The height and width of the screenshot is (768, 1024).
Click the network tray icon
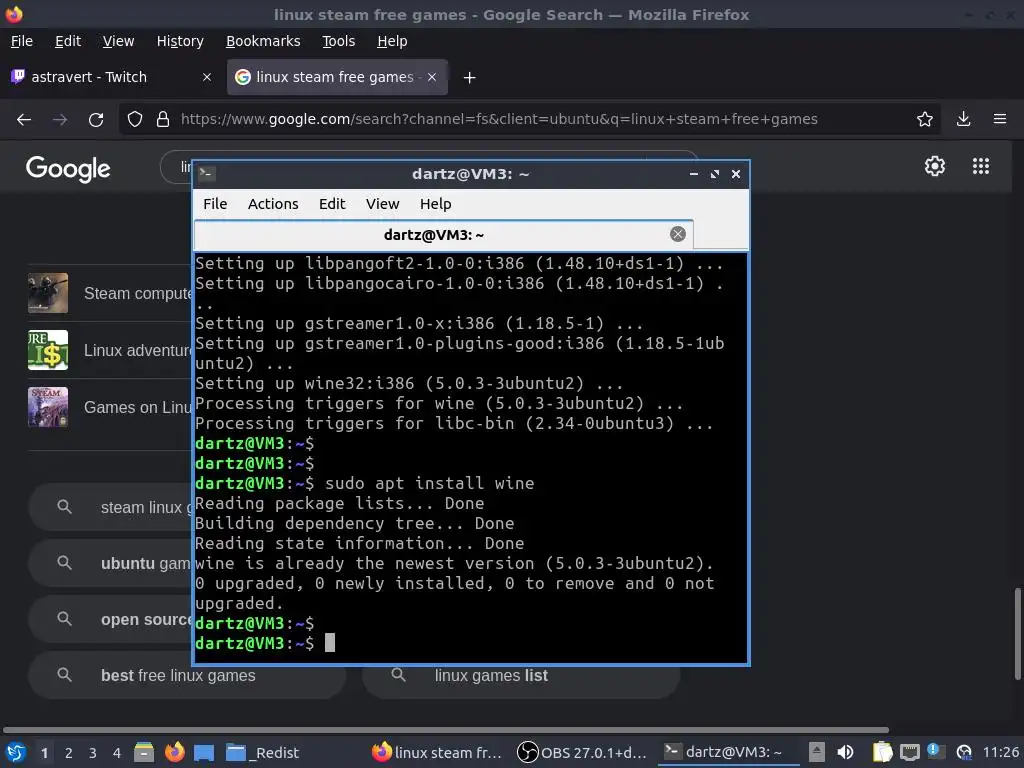909,752
